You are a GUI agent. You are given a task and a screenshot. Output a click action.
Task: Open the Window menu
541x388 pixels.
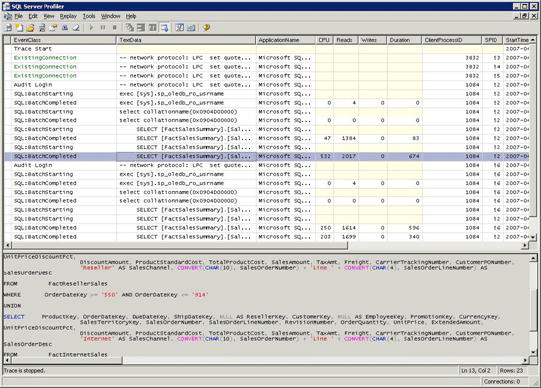click(x=110, y=16)
